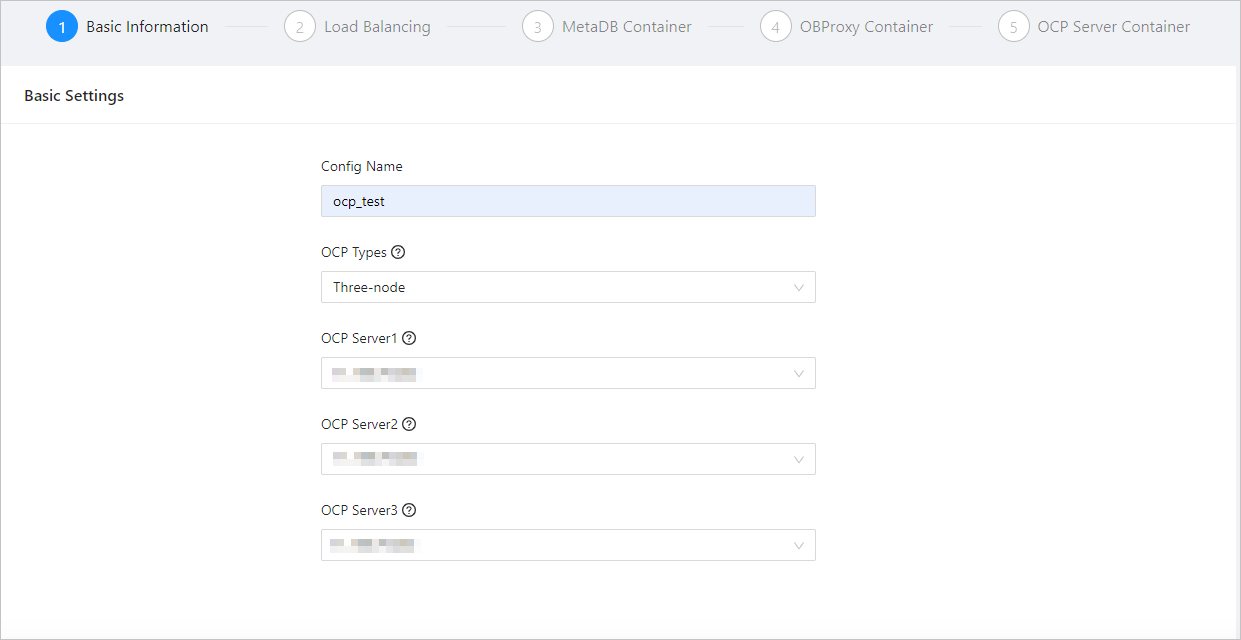Click the step 2 circle icon
This screenshot has height=640, width=1241.
[300, 27]
